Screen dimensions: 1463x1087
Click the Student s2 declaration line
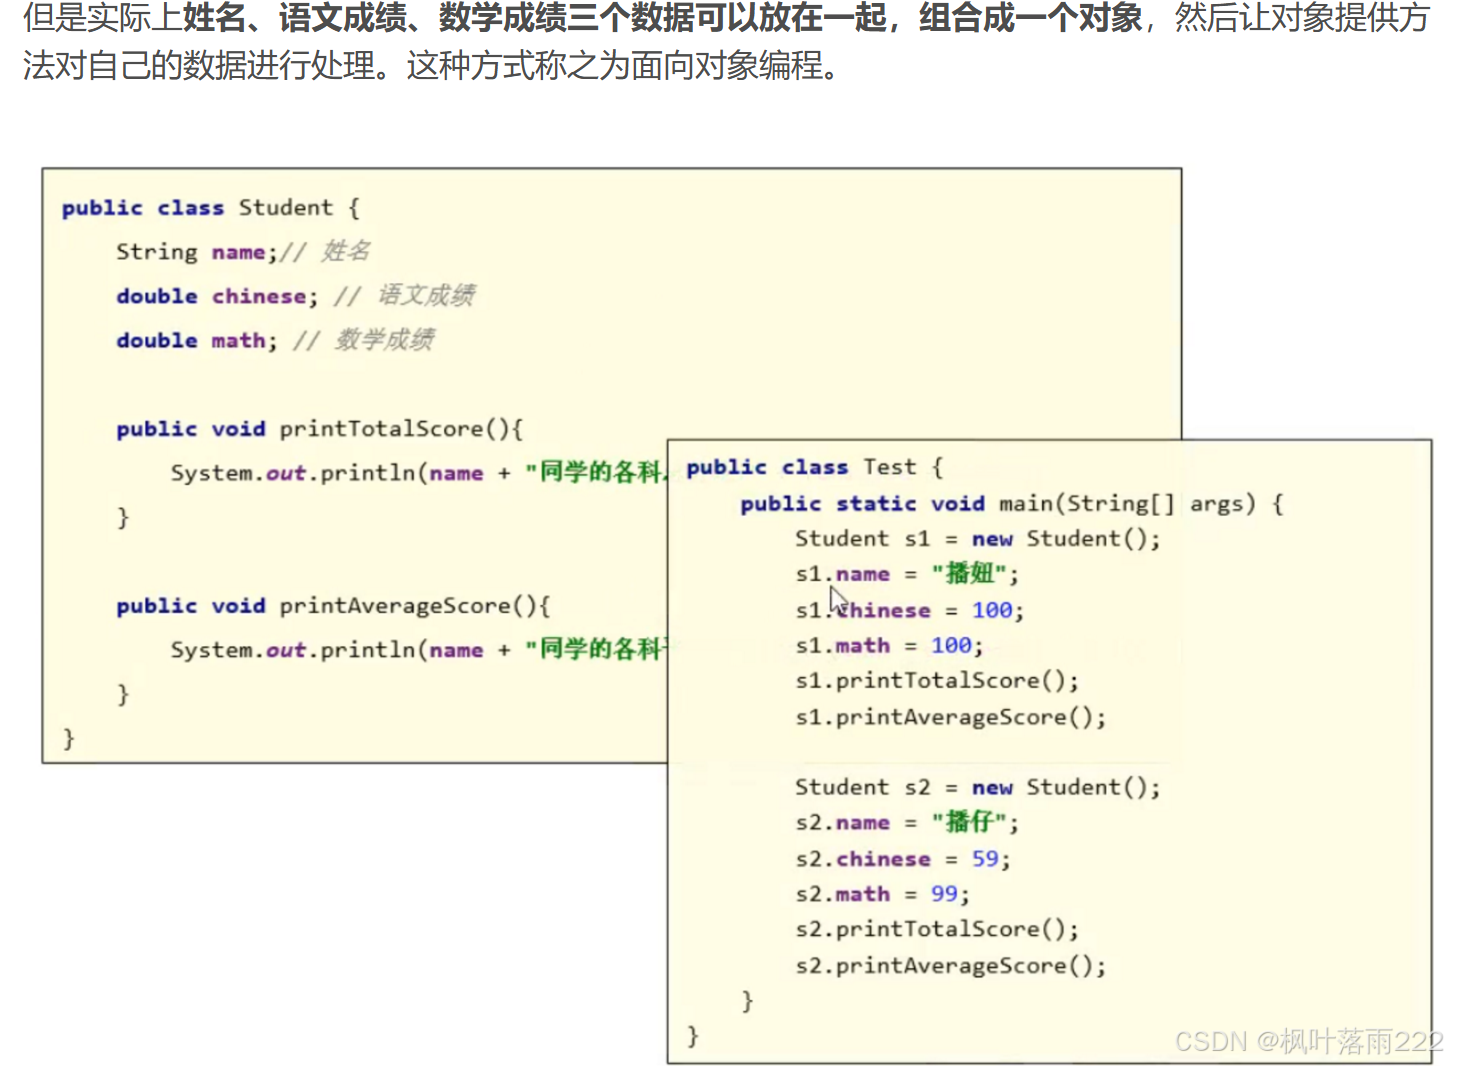coord(975,787)
